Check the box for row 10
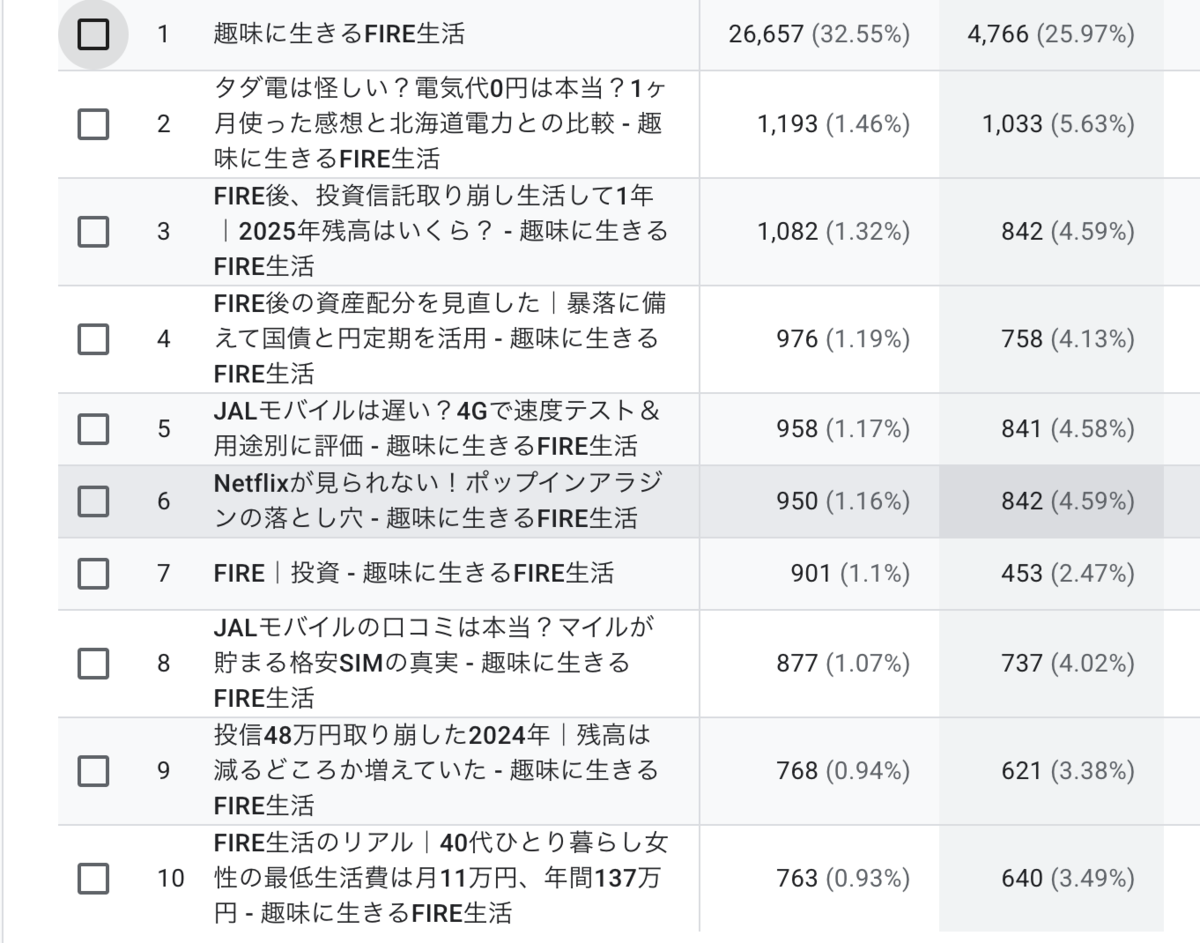1200x943 pixels. point(93,879)
